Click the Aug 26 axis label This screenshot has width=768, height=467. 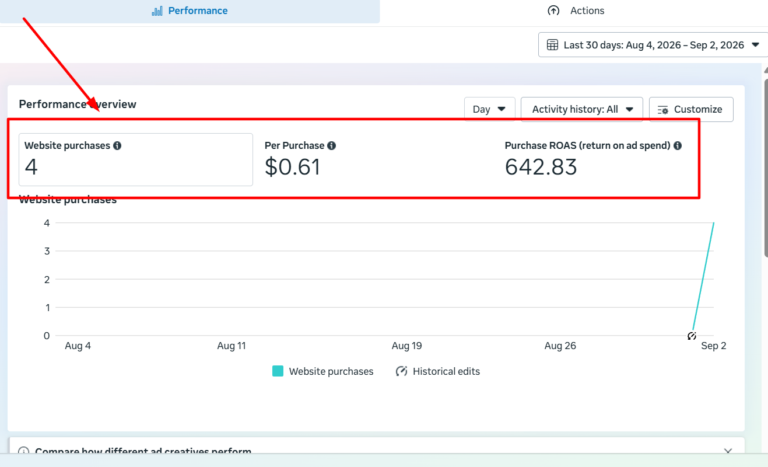[x=560, y=346]
